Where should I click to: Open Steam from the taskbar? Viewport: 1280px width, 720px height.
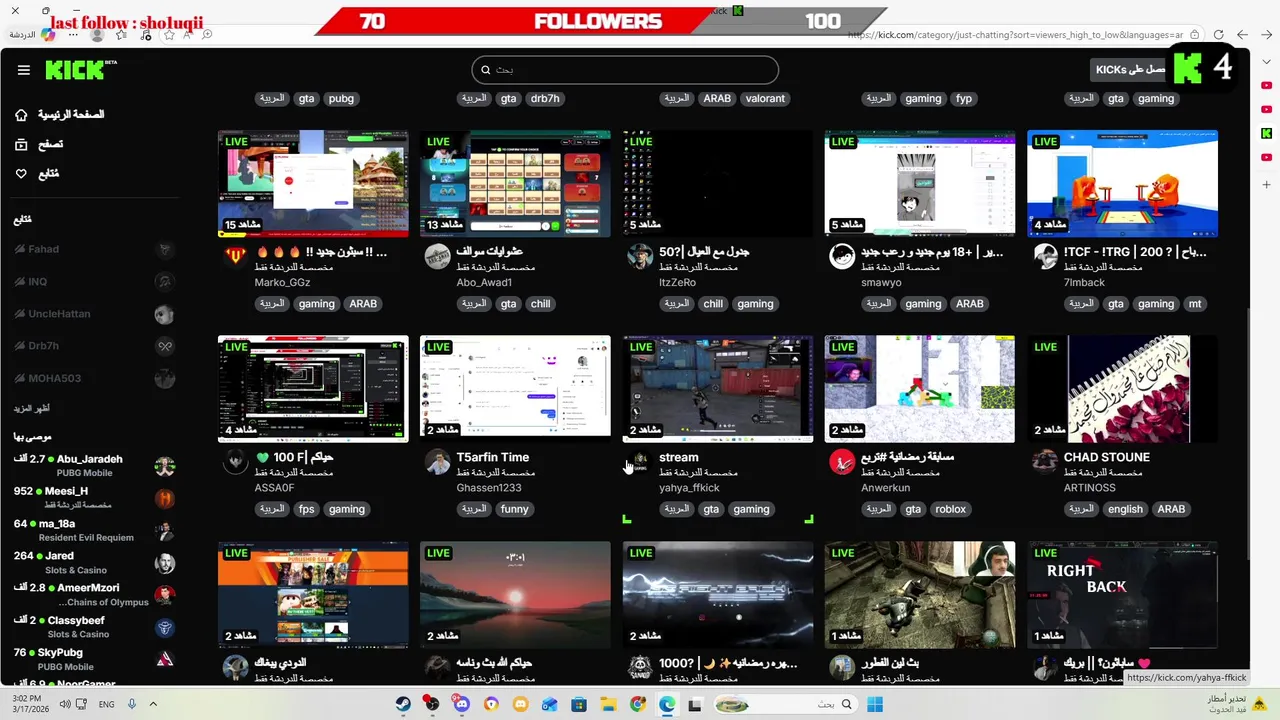pyautogui.click(x=403, y=704)
